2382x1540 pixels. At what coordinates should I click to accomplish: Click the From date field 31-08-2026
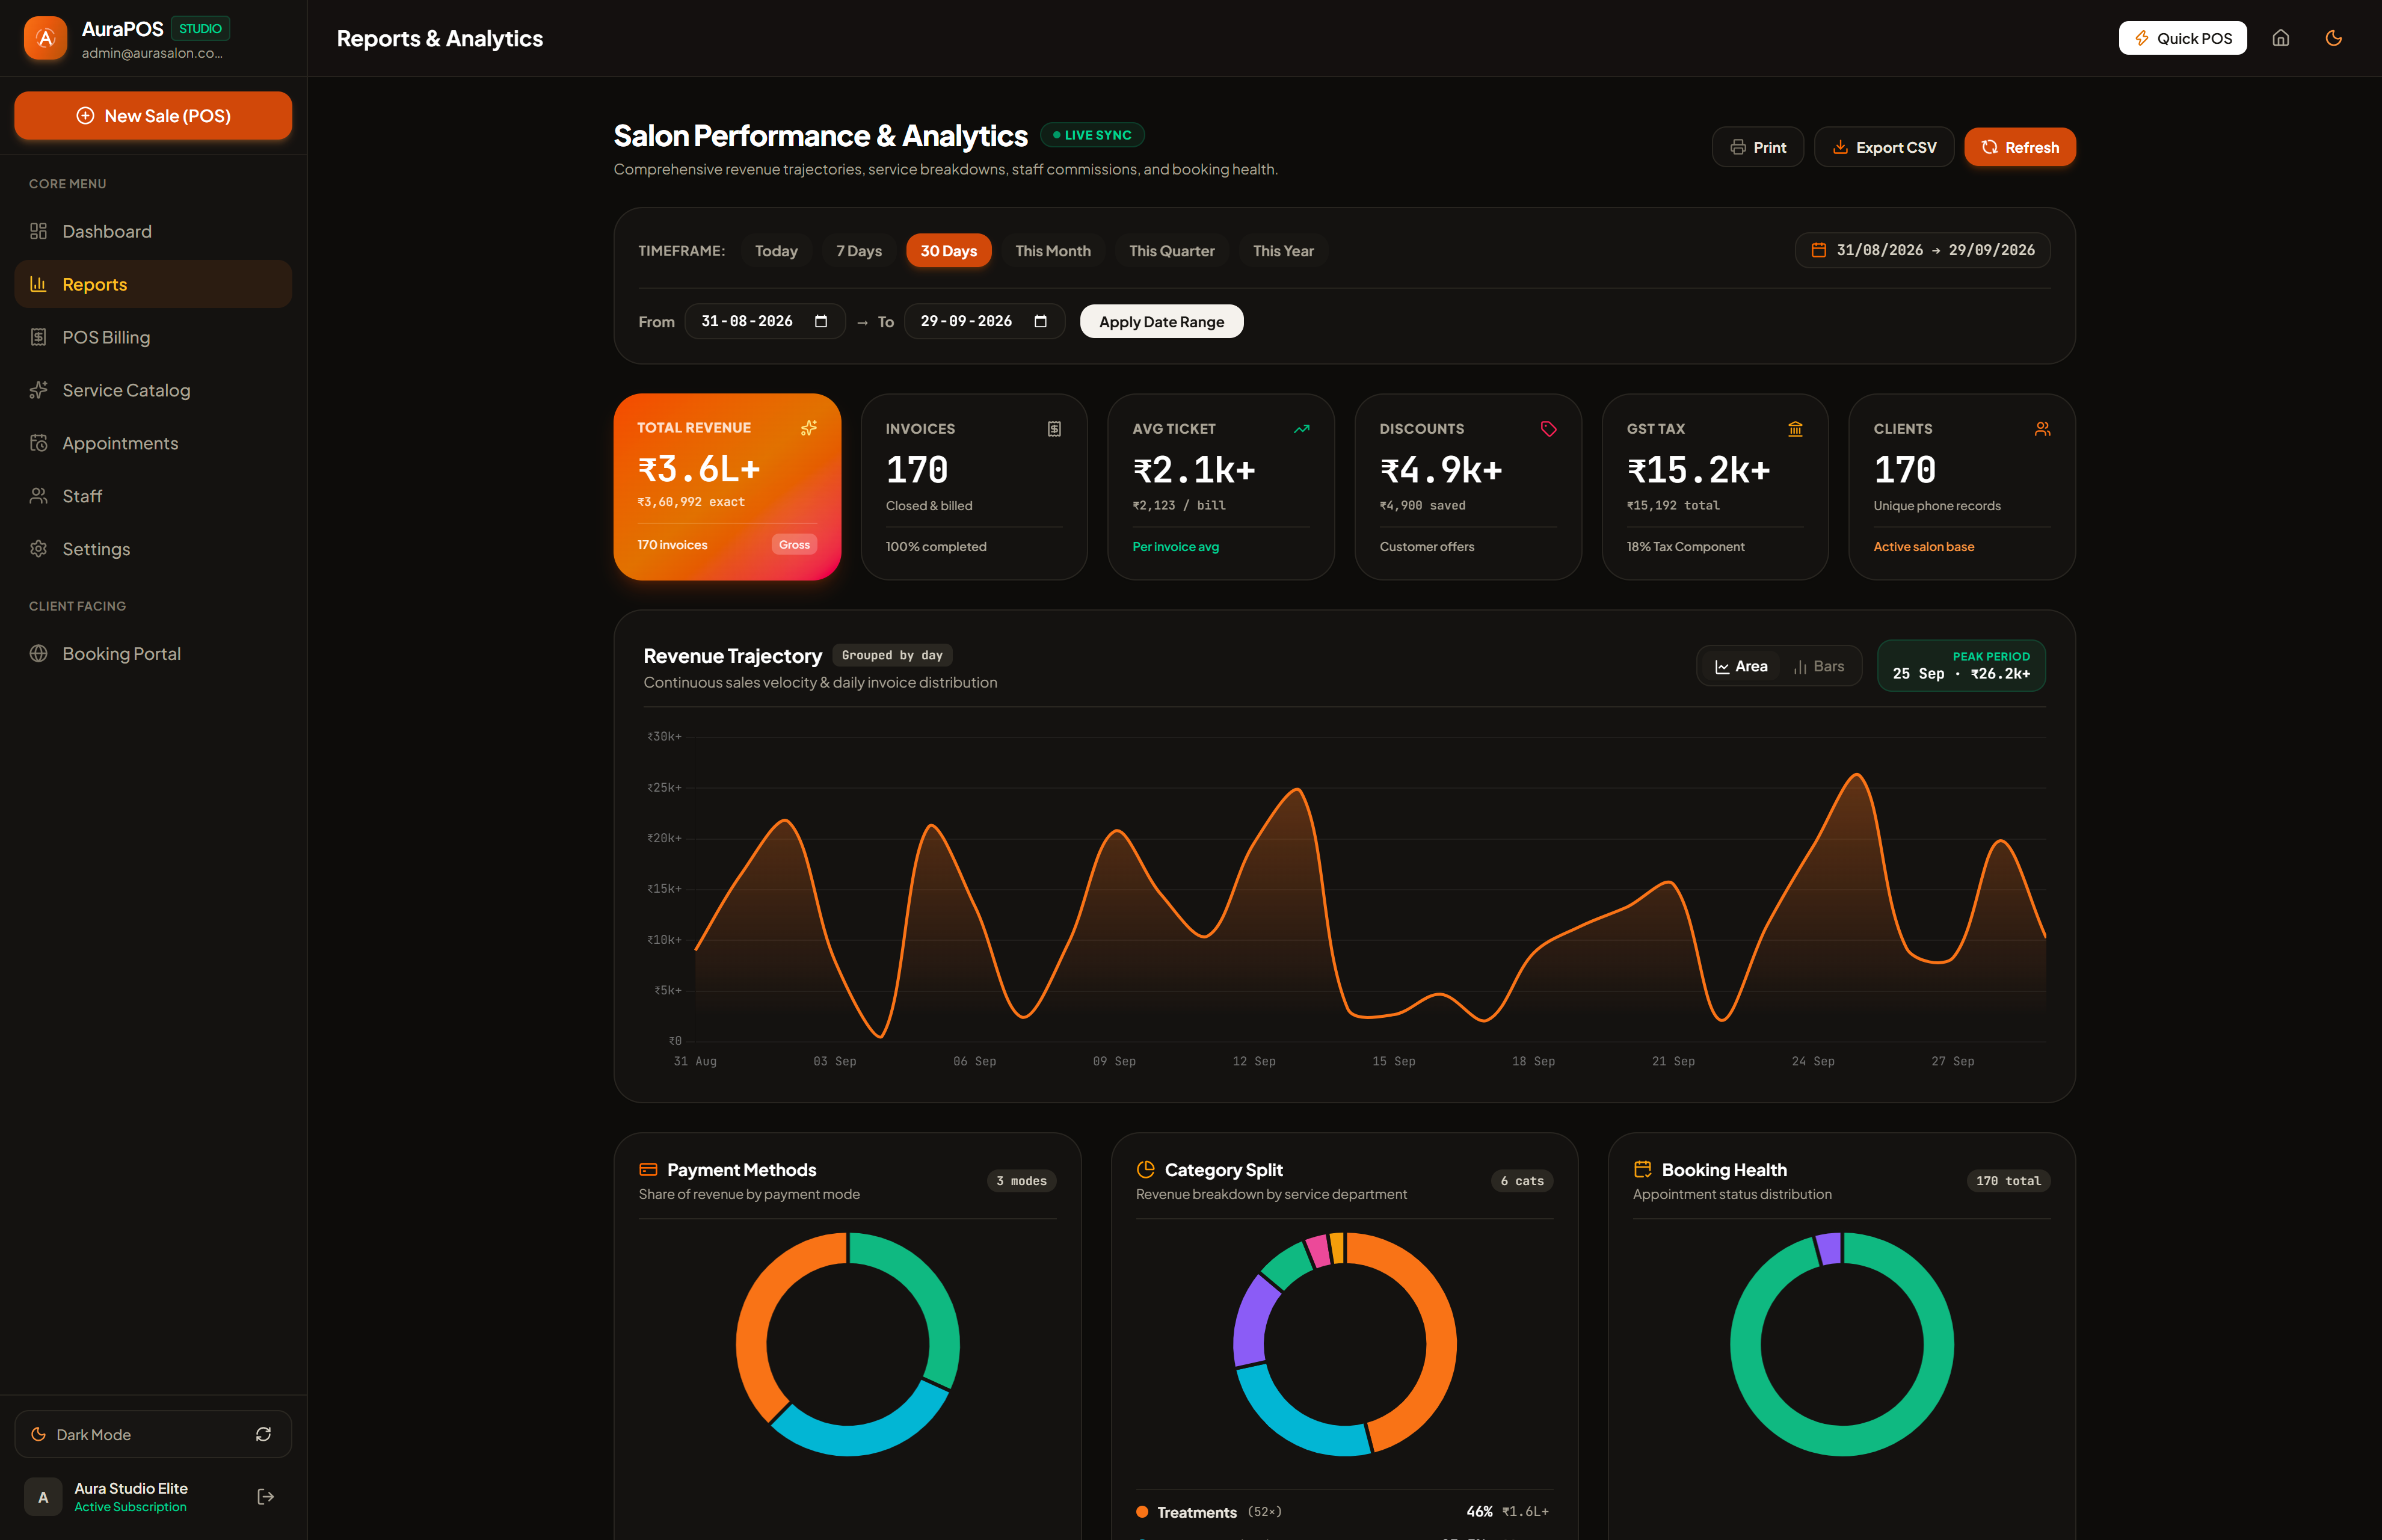click(765, 321)
